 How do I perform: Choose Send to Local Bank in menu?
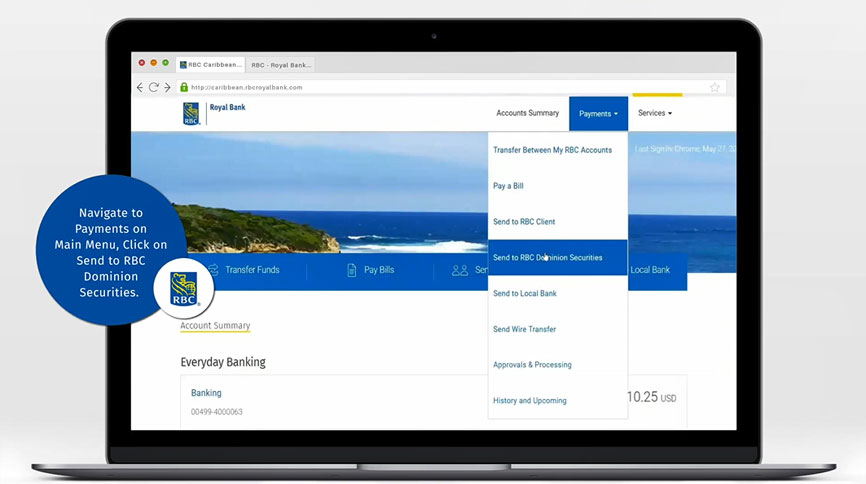tap(558, 293)
